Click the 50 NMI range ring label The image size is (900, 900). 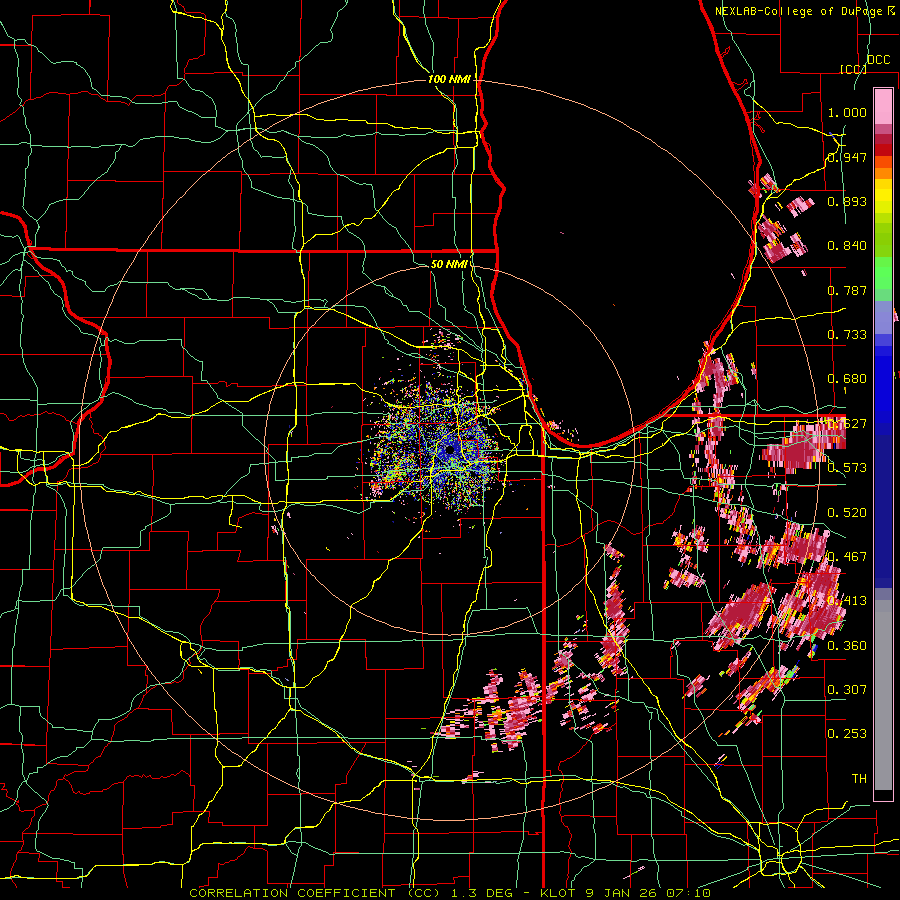pos(449,264)
